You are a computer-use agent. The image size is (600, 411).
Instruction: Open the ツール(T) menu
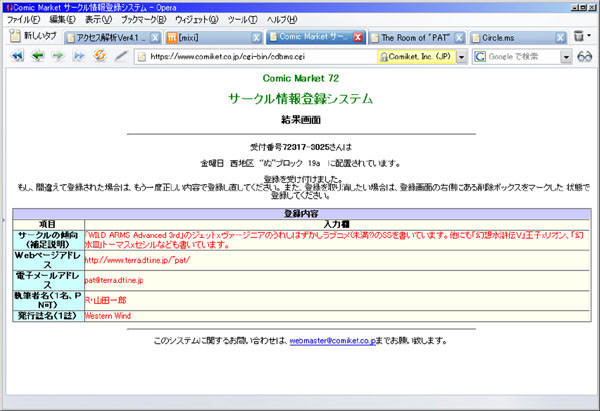click(243, 20)
